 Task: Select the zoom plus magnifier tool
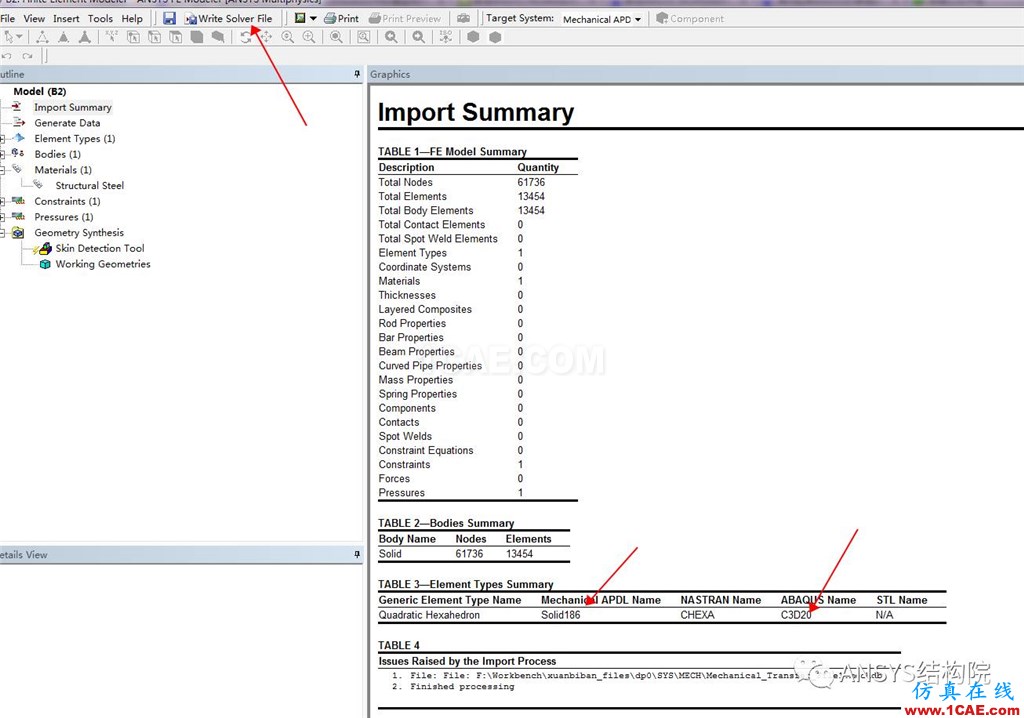click(x=309, y=37)
